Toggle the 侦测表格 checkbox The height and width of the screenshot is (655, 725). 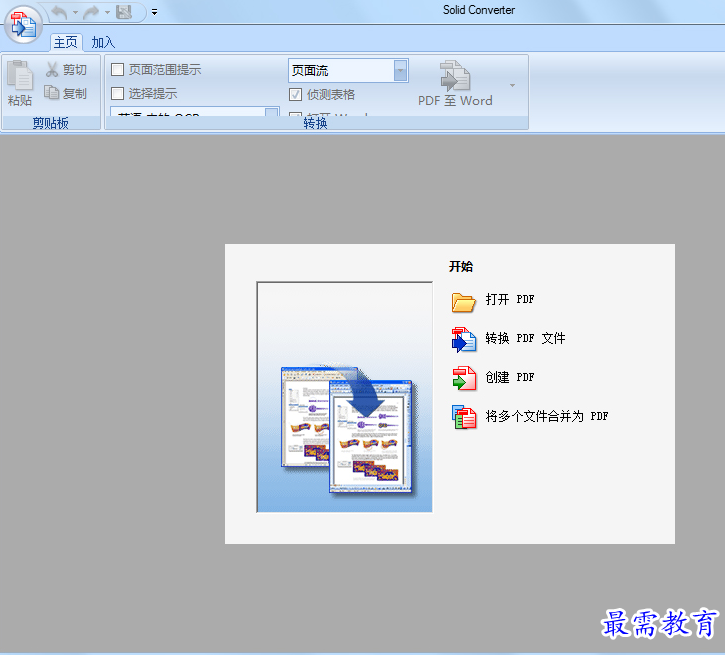(x=295, y=95)
